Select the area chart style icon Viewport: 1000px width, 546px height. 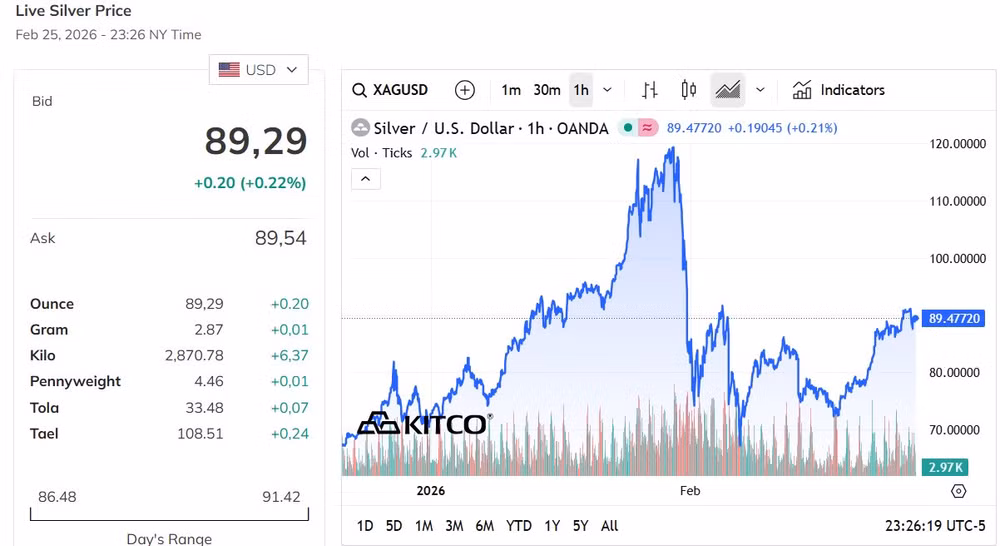click(x=727, y=90)
